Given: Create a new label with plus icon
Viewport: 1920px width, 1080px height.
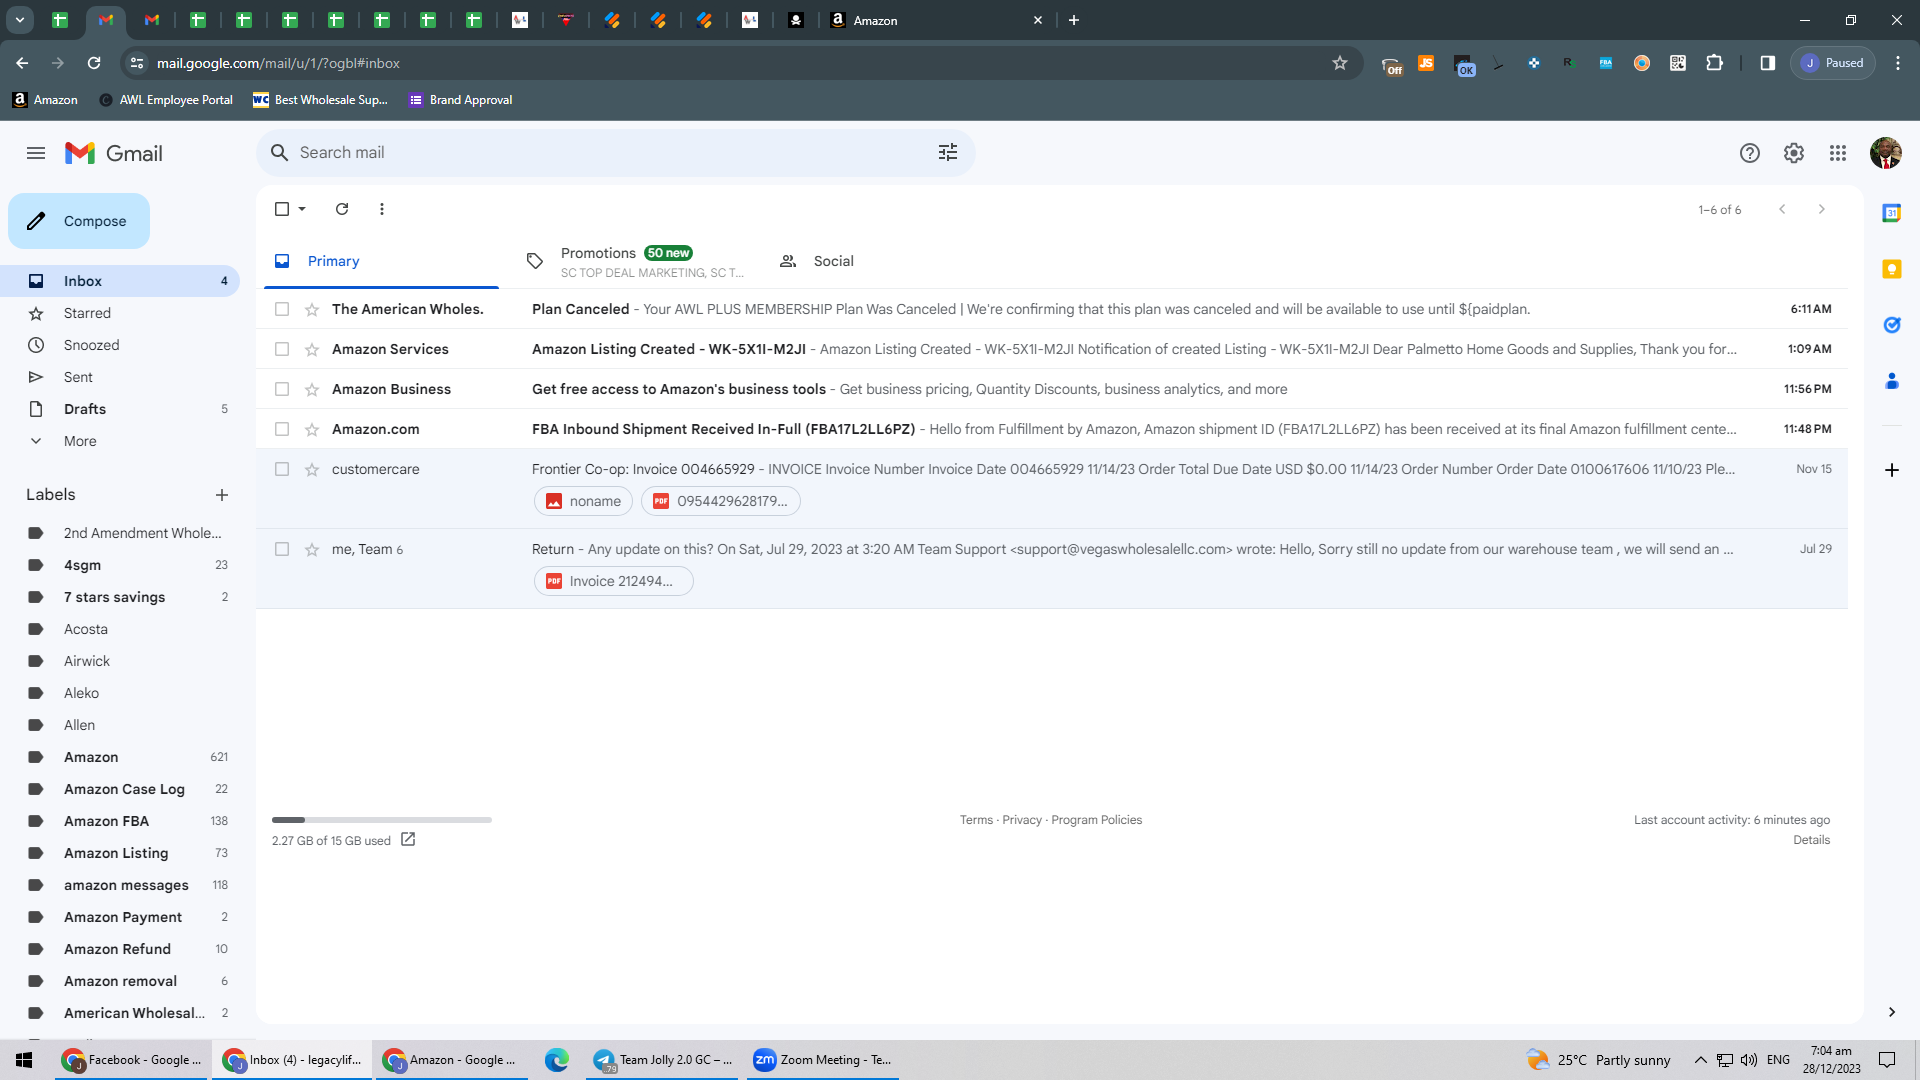Looking at the screenshot, I should click(222, 495).
